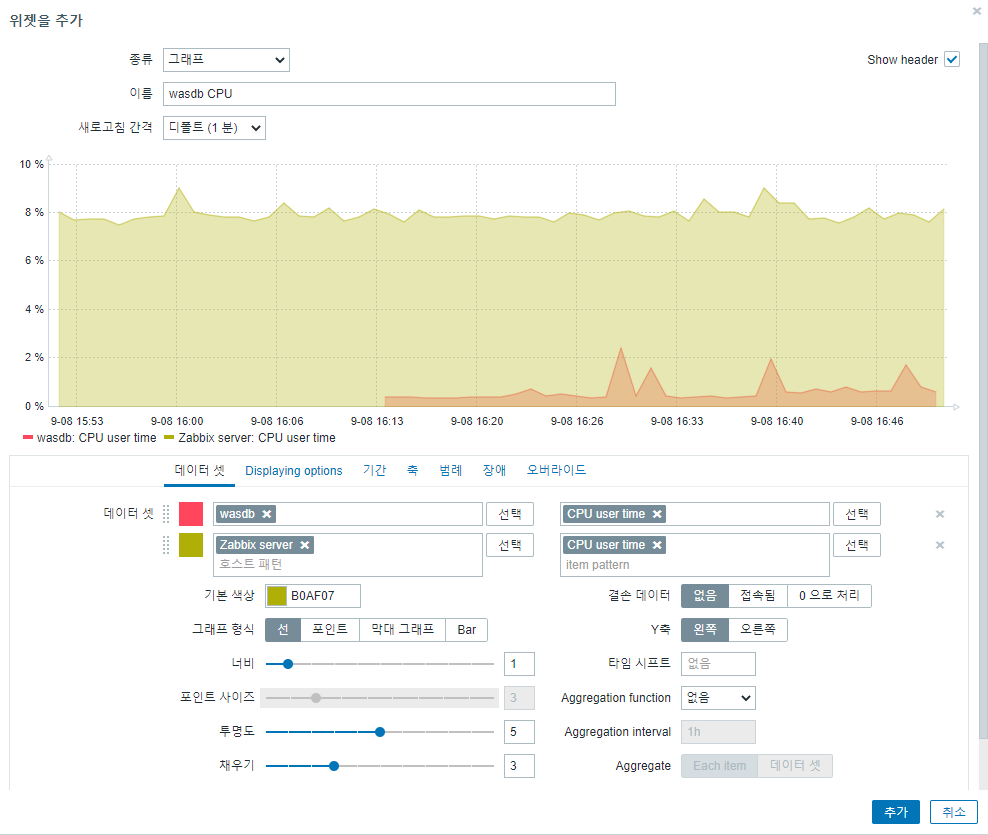Open the 기간 tab
The height and width of the screenshot is (835, 988).
(x=374, y=471)
